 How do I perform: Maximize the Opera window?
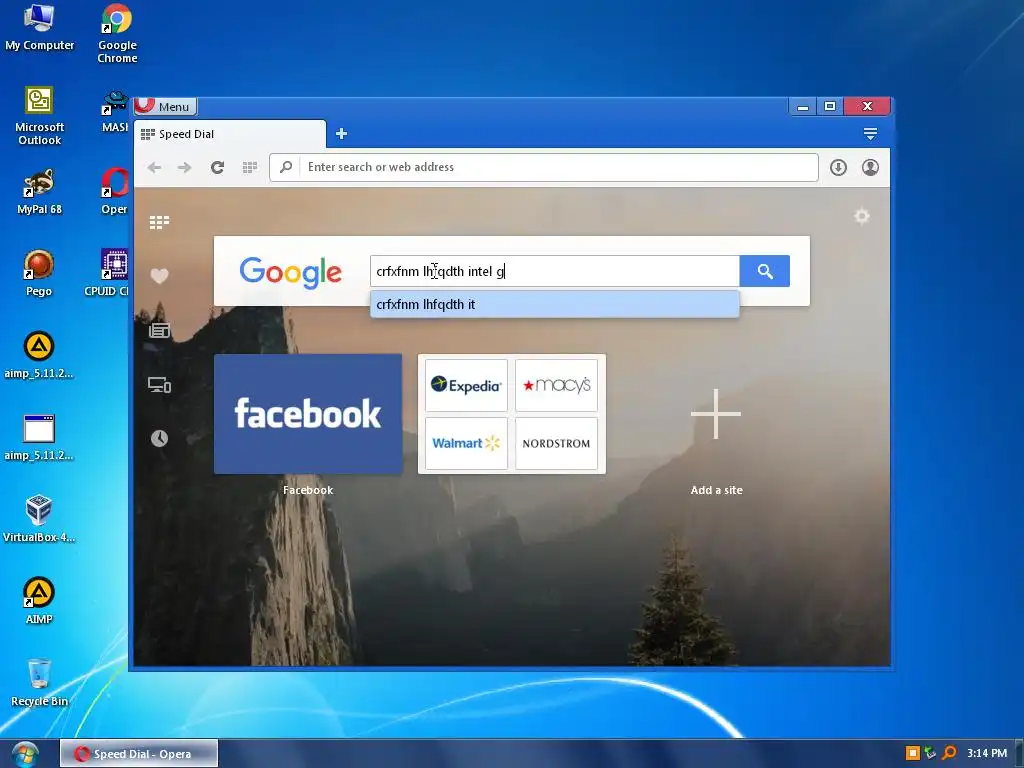[x=830, y=106]
